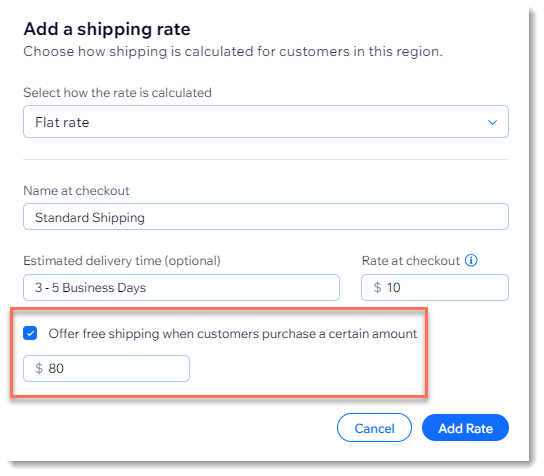The image size is (544, 476).
Task: Cancel the shipping rate dialog
Action: tap(374, 428)
